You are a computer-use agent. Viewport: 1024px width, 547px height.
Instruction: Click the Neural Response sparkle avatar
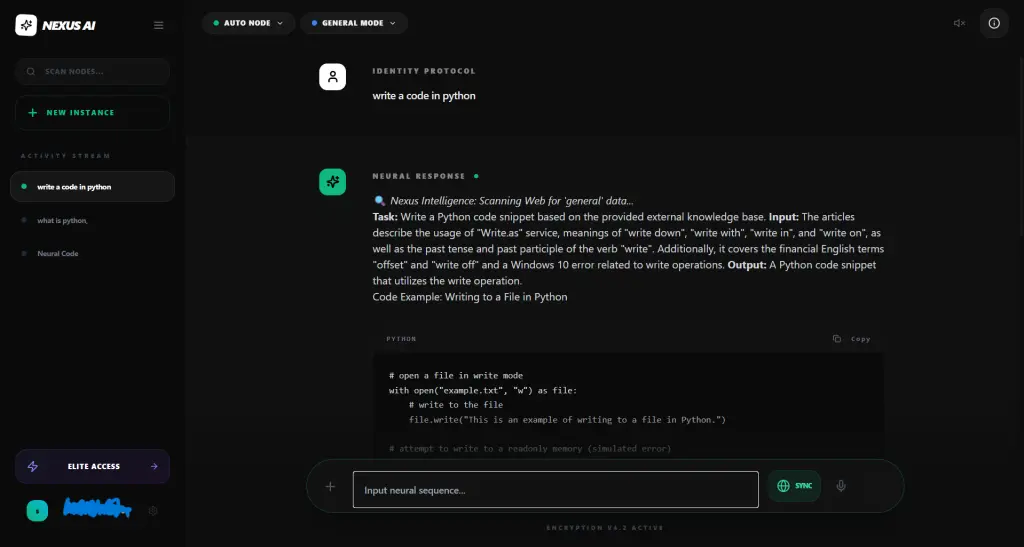coord(332,181)
